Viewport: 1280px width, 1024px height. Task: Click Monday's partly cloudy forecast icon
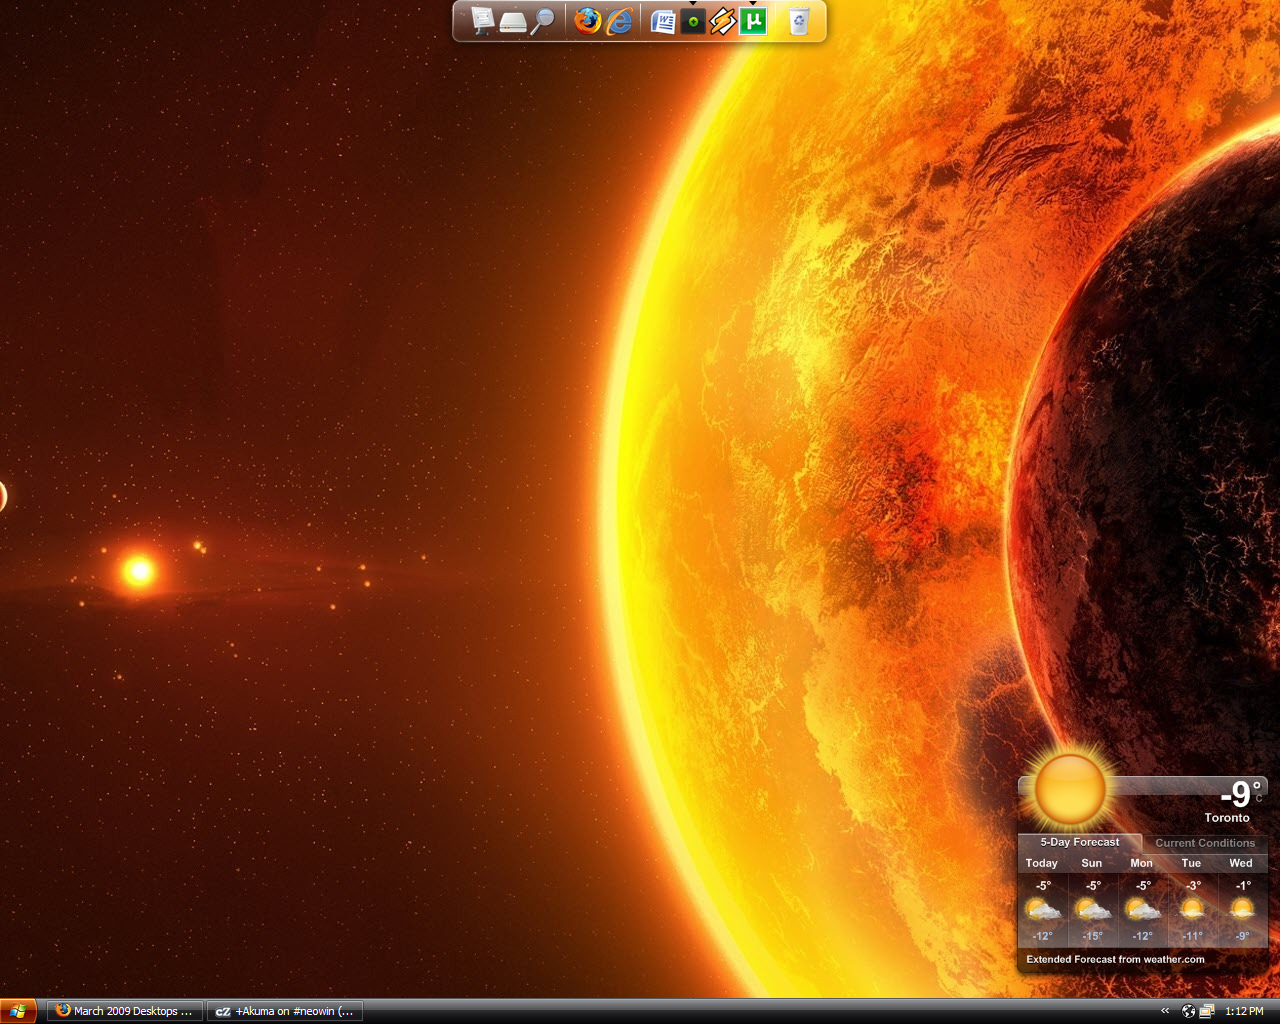(1142, 910)
